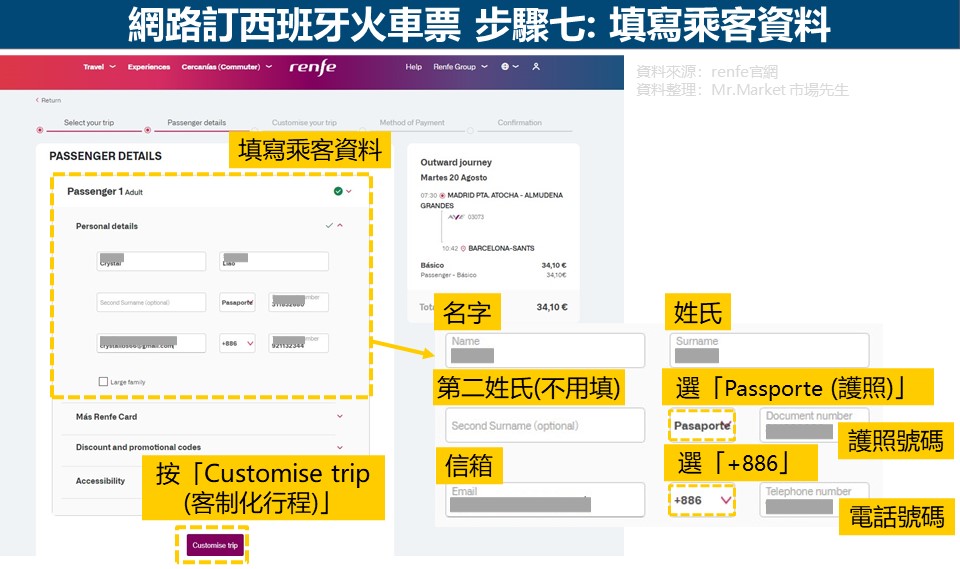
Task: Select the Method of Payment step
Action: tap(412, 122)
